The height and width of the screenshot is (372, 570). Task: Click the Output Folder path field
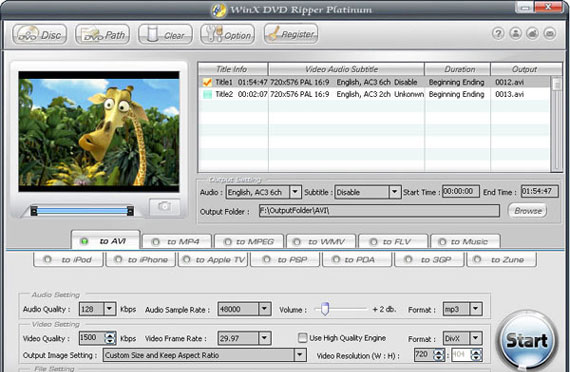pos(379,211)
